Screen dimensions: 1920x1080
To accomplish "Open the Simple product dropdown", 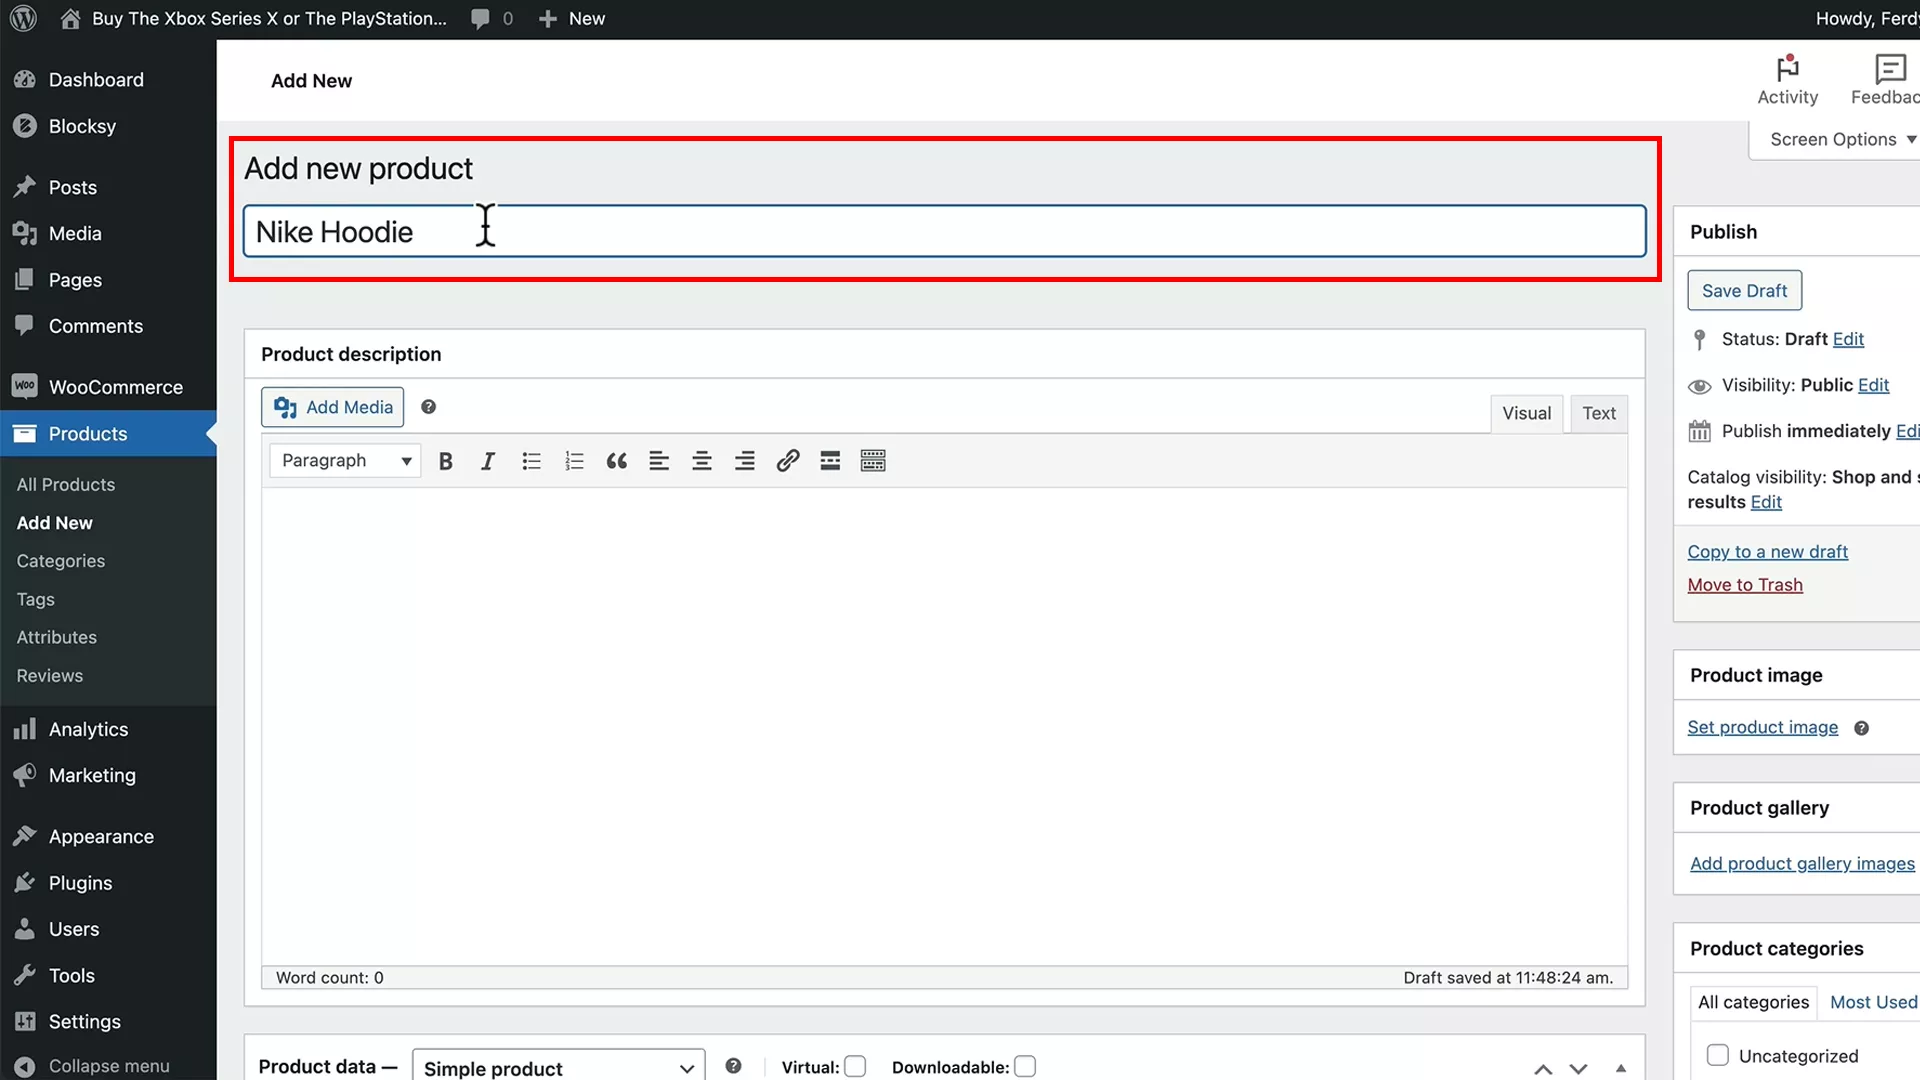I will (x=557, y=1068).
